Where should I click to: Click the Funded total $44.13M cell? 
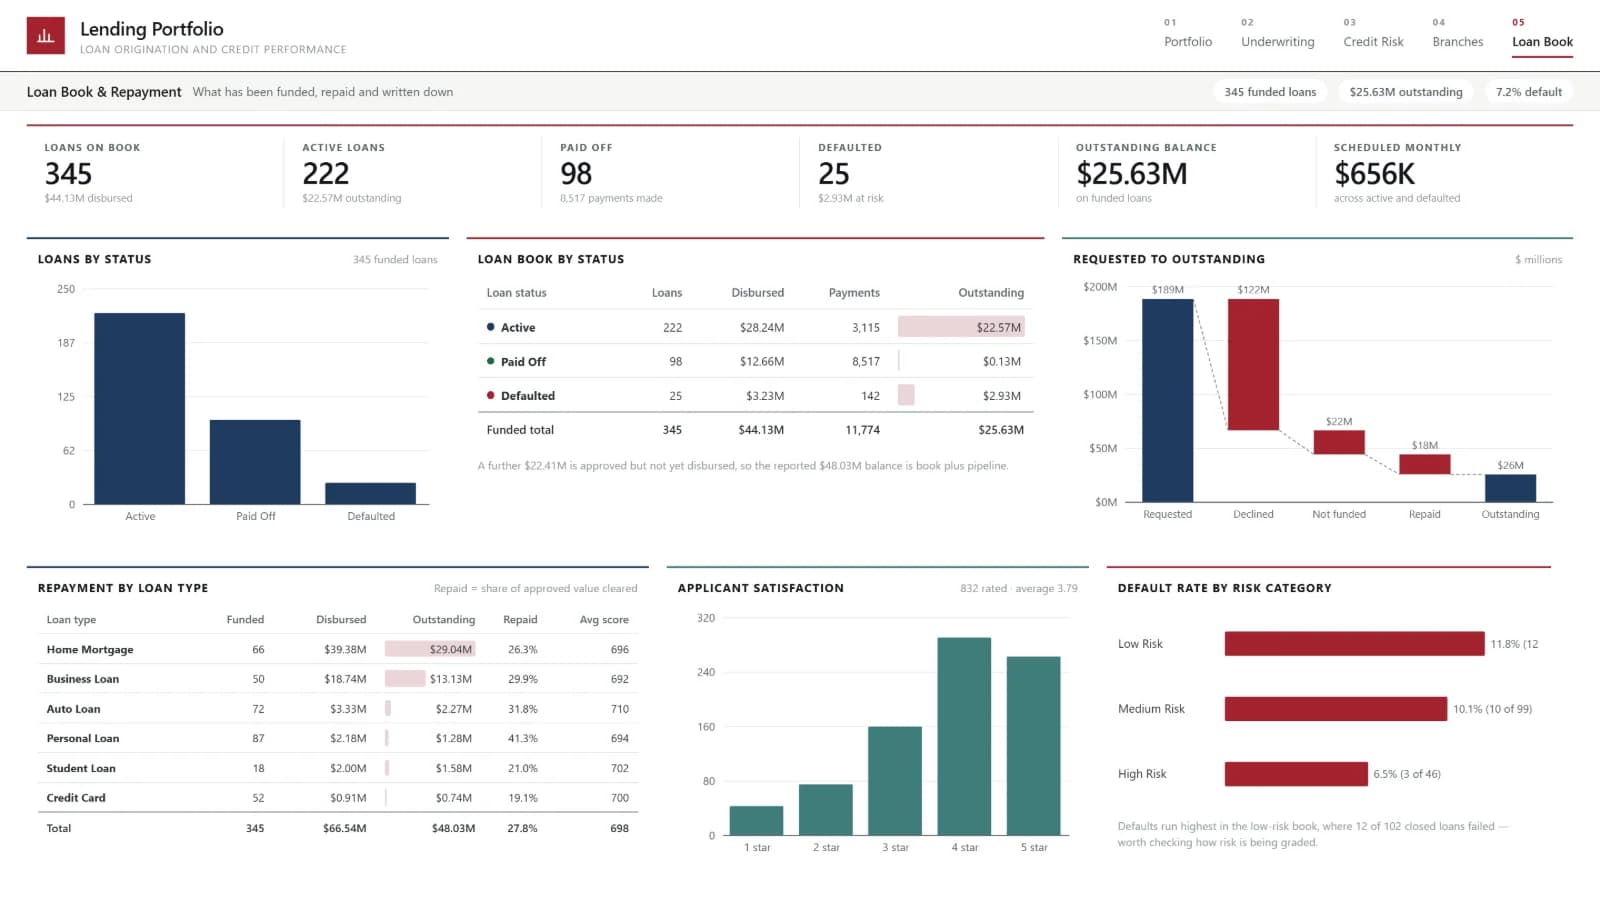(761, 430)
